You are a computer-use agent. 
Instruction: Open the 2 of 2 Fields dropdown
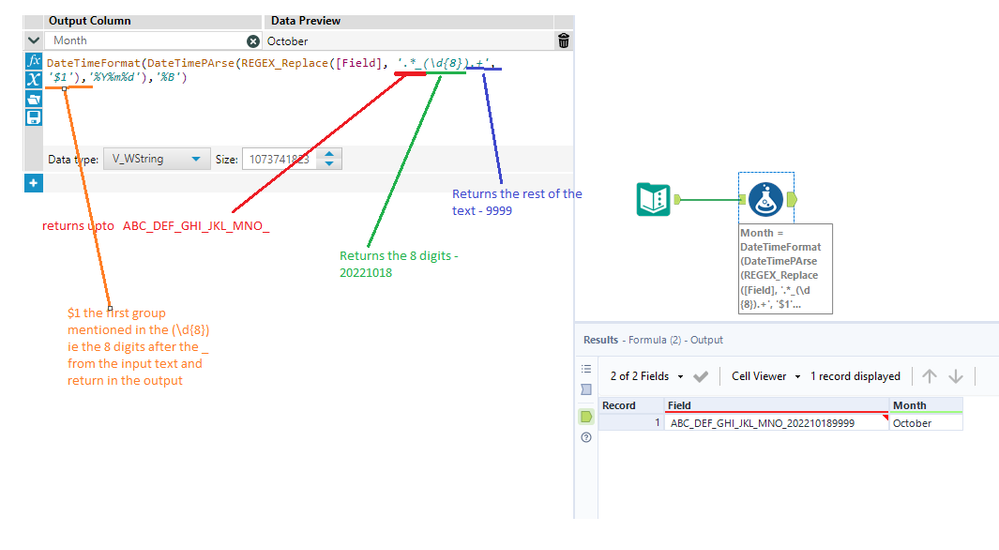click(x=646, y=376)
